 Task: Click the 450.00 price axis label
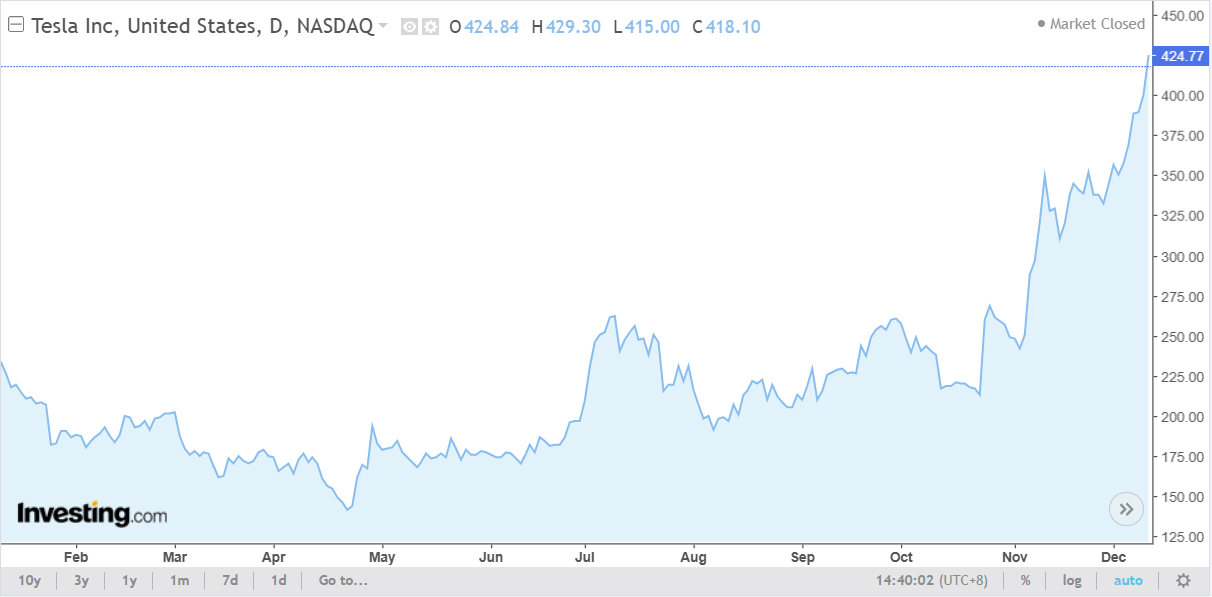(1184, 15)
